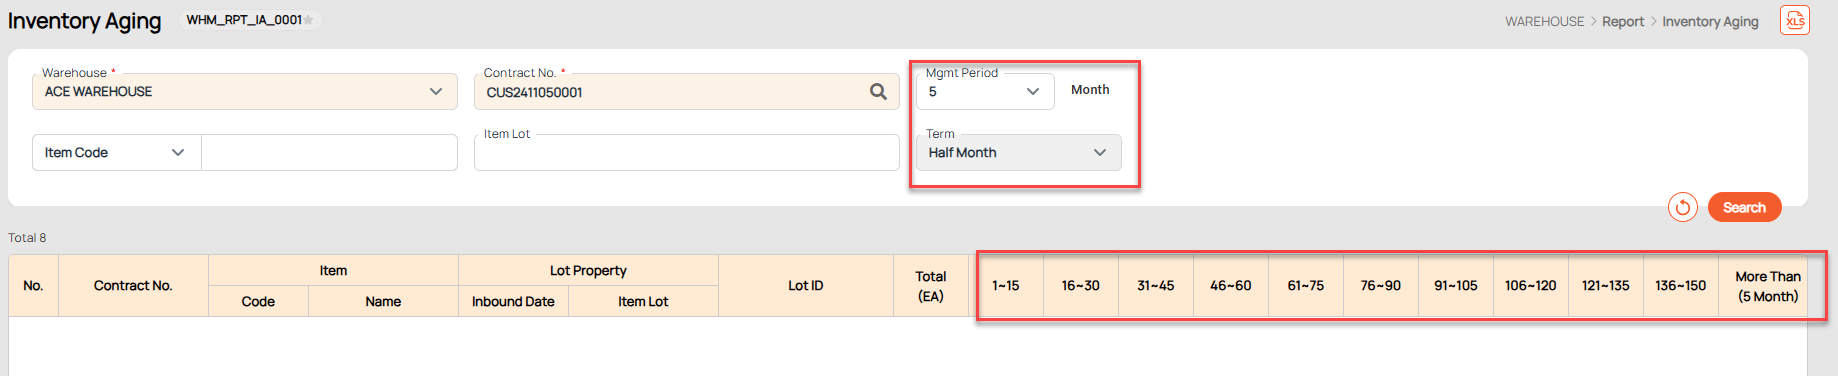Viewport: 1838px width, 376px height.
Task: Click the Search button
Action: click(x=1744, y=207)
